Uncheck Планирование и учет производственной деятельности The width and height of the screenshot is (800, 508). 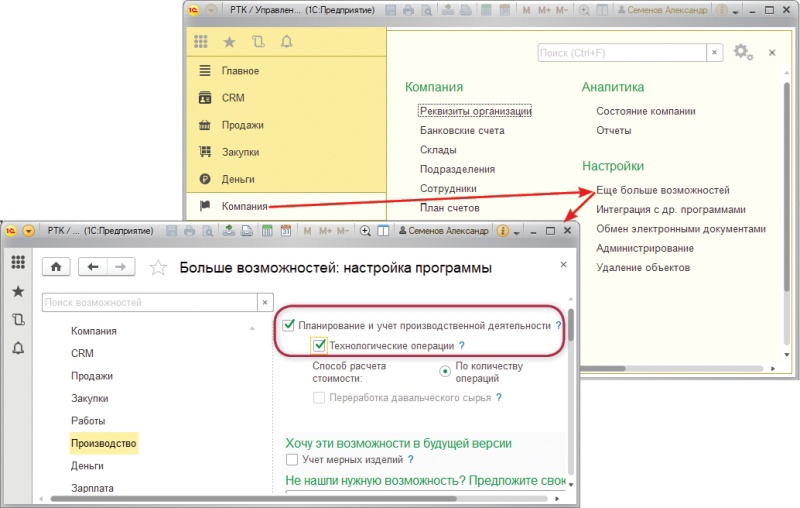pos(289,326)
